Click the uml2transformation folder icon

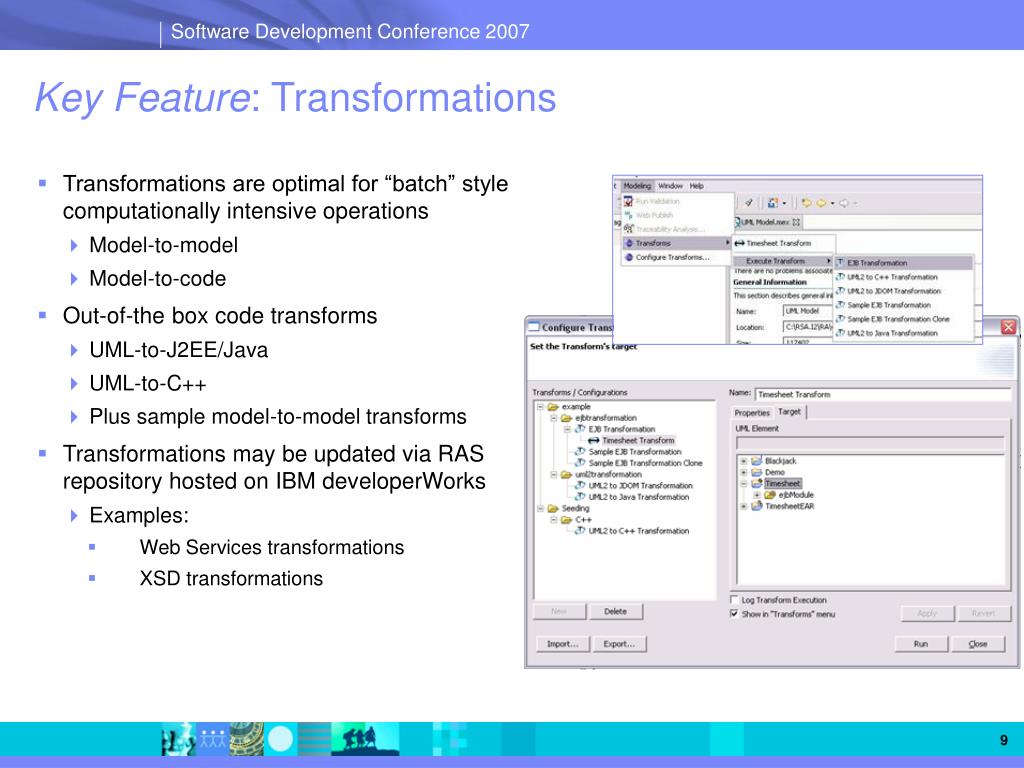566,475
